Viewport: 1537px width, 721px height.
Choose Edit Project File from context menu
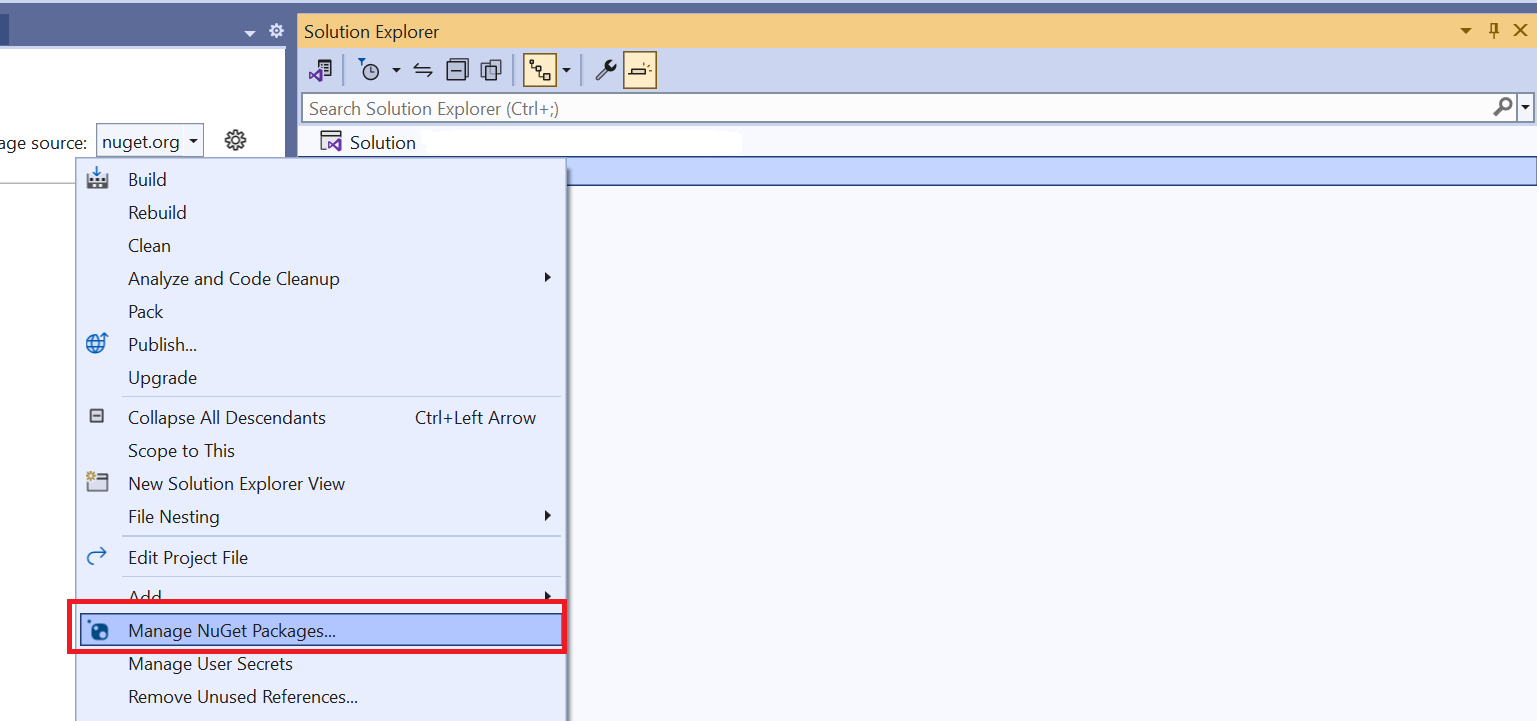pyautogui.click(x=188, y=557)
